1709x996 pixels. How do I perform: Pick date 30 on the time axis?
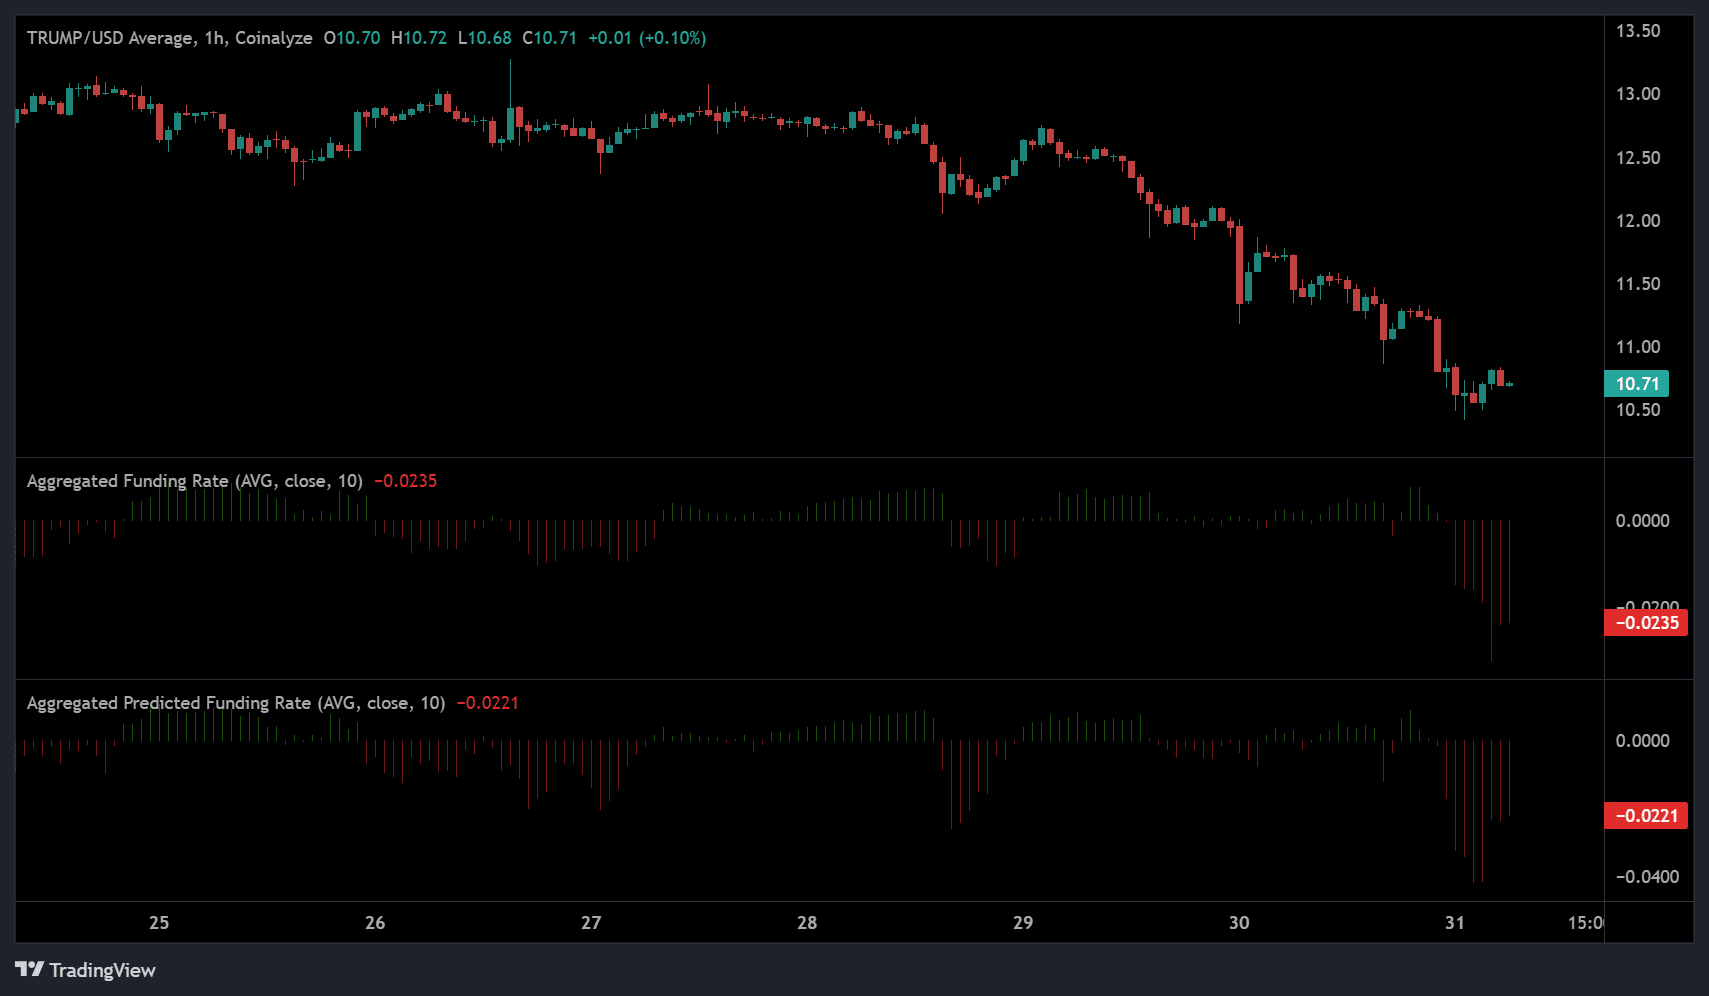(1239, 922)
